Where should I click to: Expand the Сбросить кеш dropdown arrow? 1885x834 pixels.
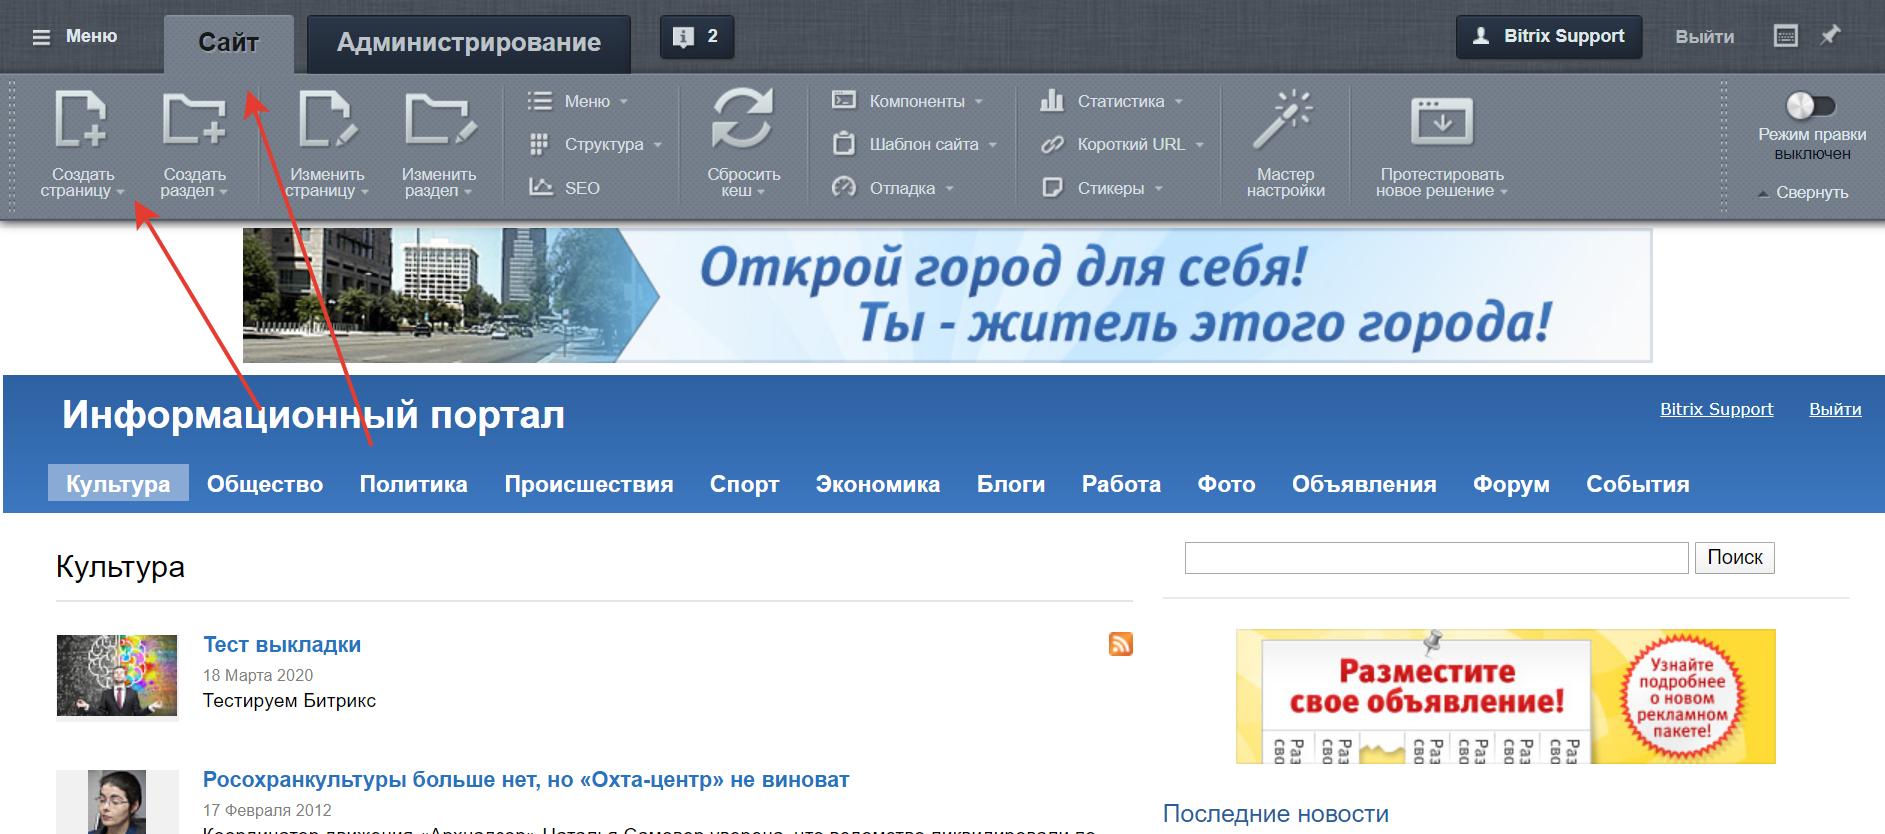pos(760,192)
